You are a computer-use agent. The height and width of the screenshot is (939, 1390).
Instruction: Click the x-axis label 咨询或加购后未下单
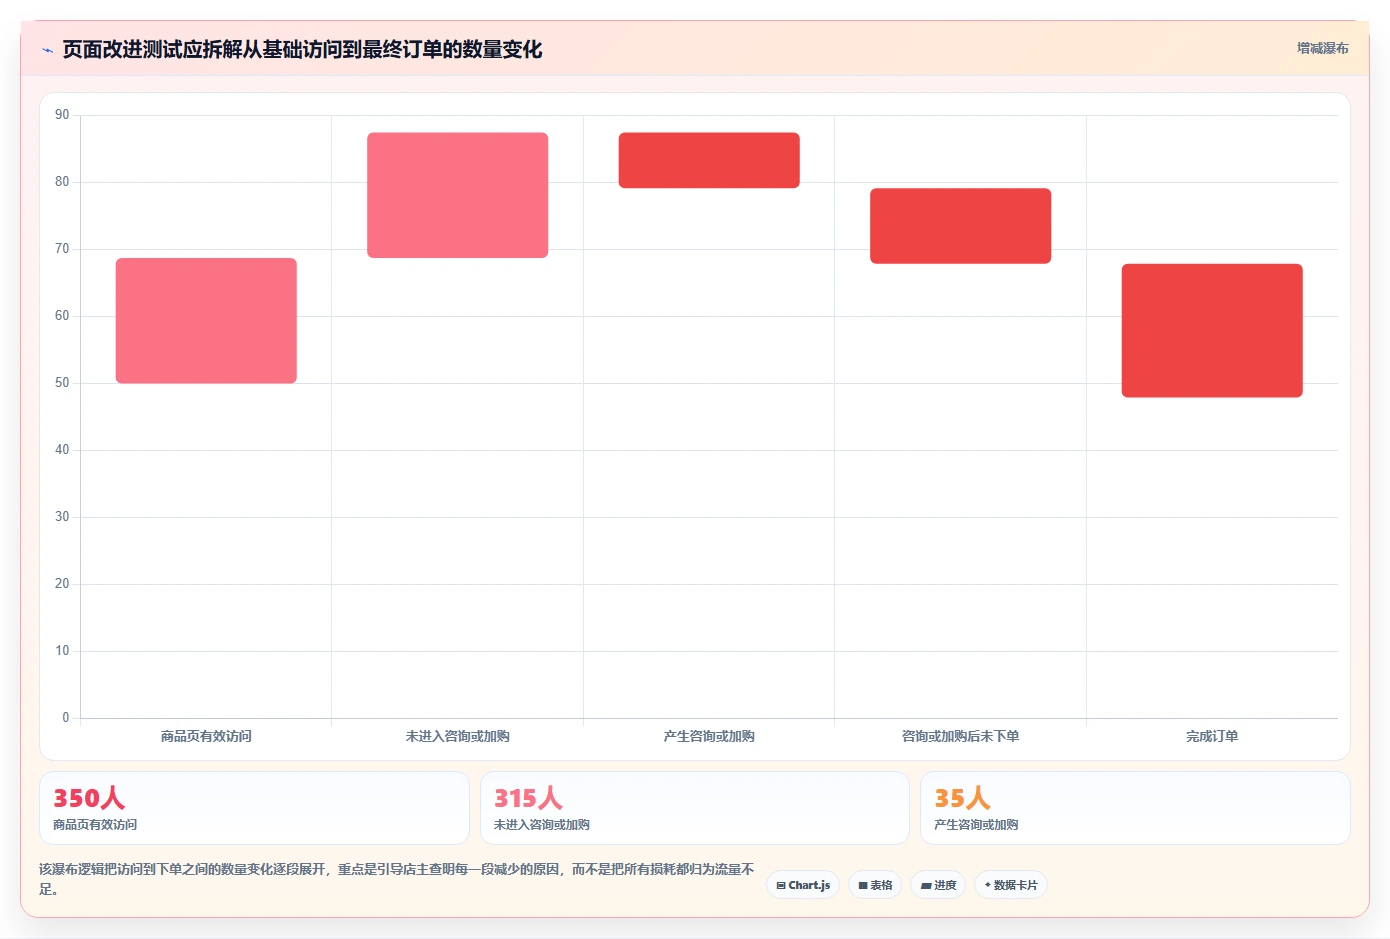[960, 736]
